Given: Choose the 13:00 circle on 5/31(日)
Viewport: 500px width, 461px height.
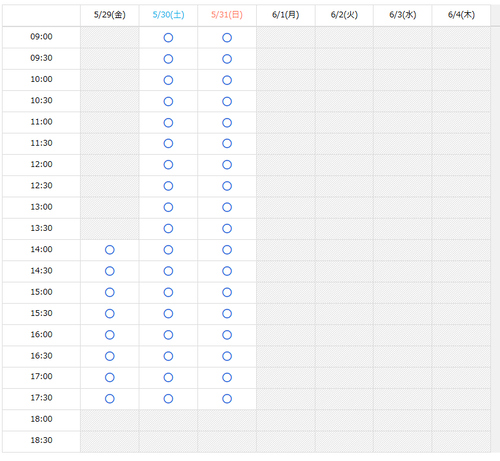Looking at the screenshot, I should click(x=227, y=207).
